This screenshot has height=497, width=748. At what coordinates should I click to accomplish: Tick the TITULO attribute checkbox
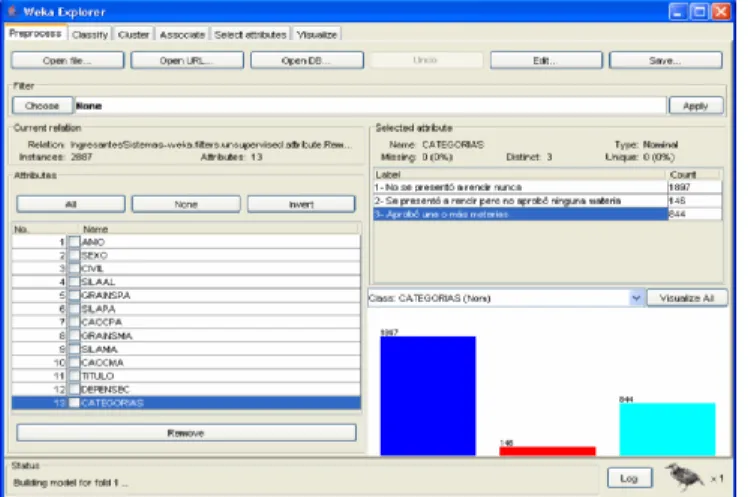pos(74,376)
